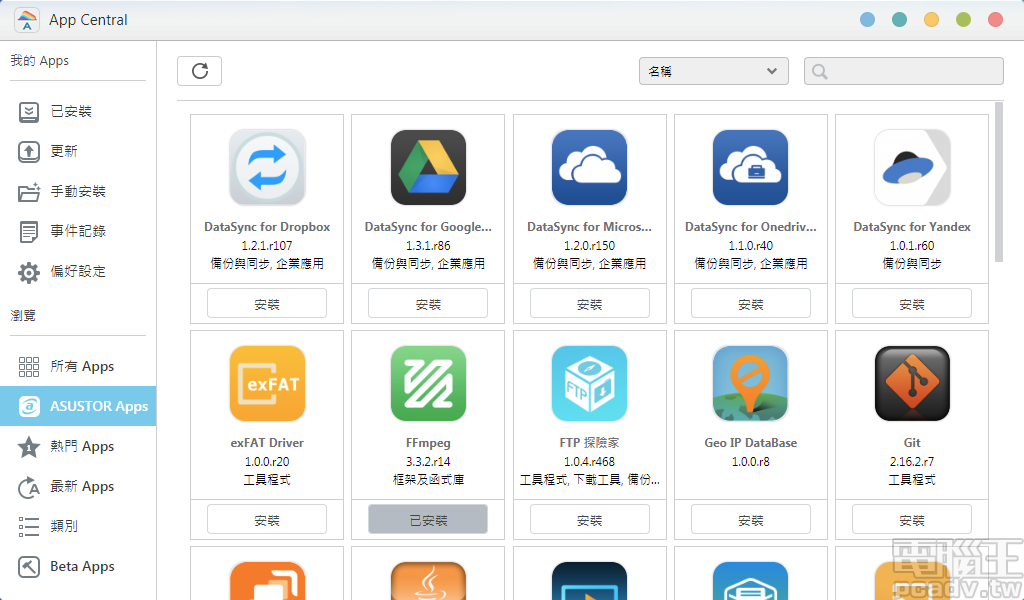Select the Geo IP DataBase icon

click(751, 383)
